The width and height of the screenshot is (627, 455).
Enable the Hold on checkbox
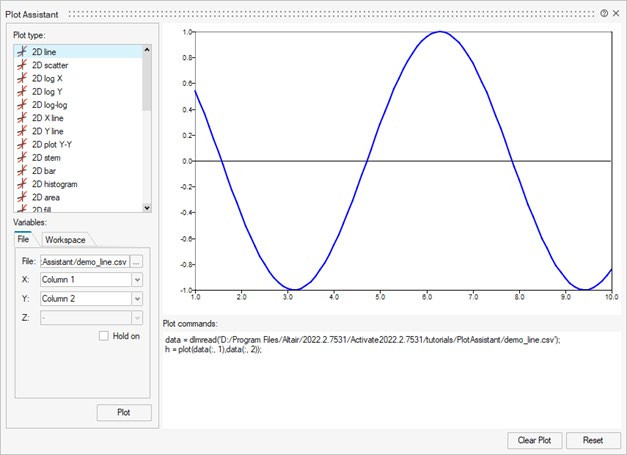point(104,336)
